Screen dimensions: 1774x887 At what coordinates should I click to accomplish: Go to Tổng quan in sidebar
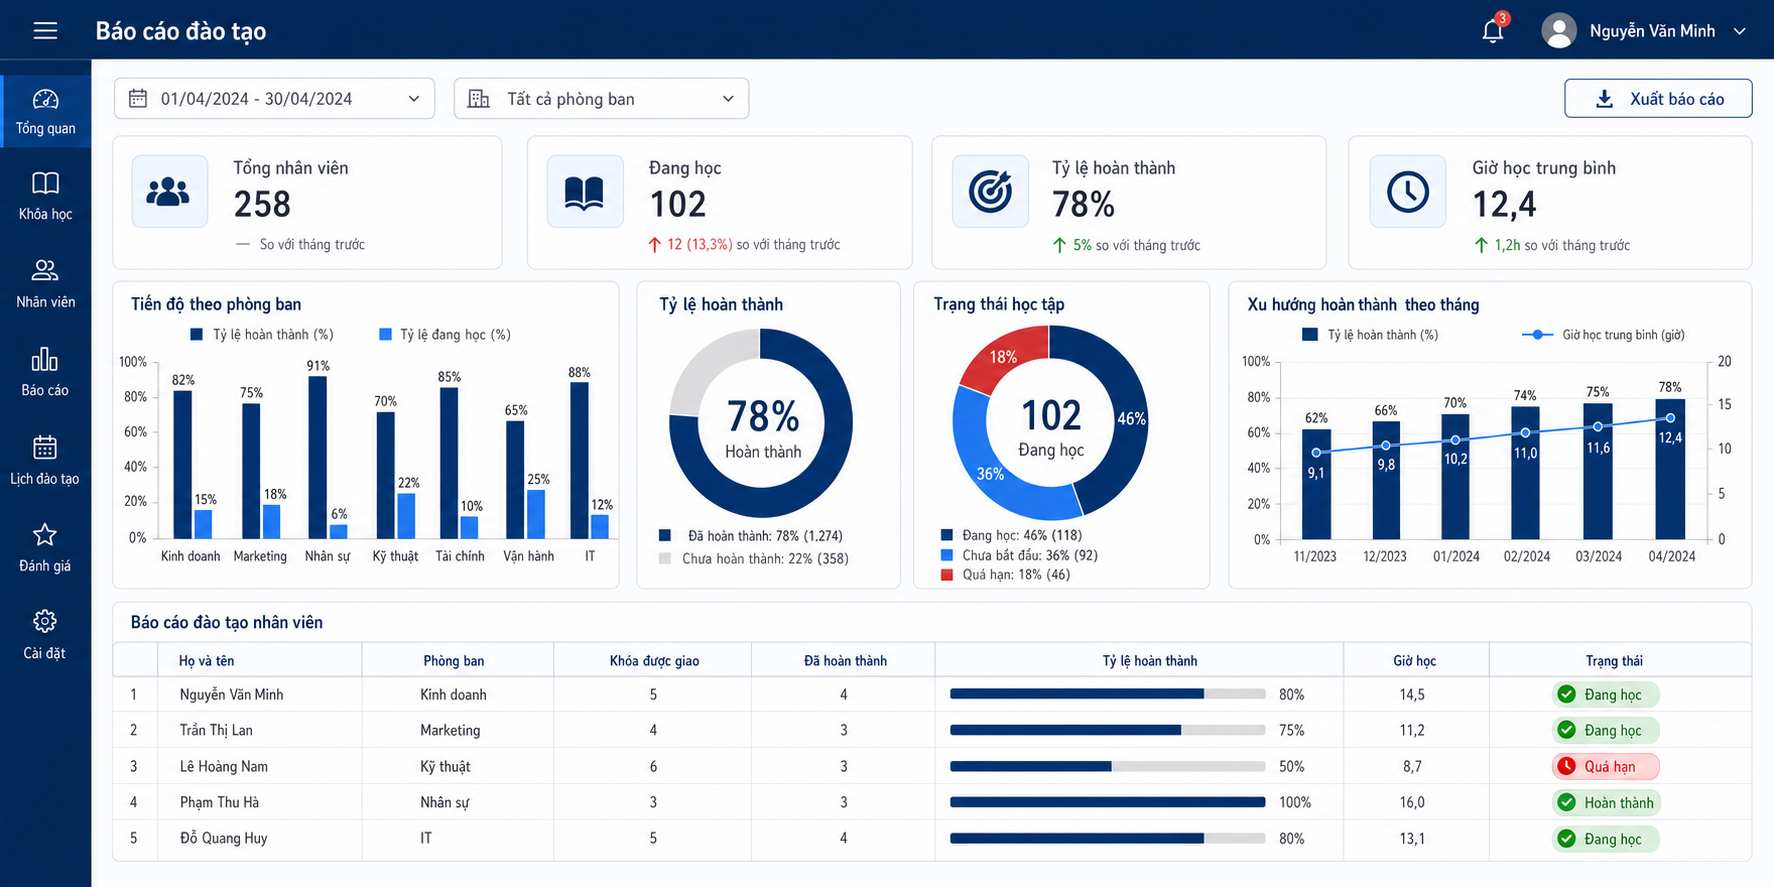(45, 111)
